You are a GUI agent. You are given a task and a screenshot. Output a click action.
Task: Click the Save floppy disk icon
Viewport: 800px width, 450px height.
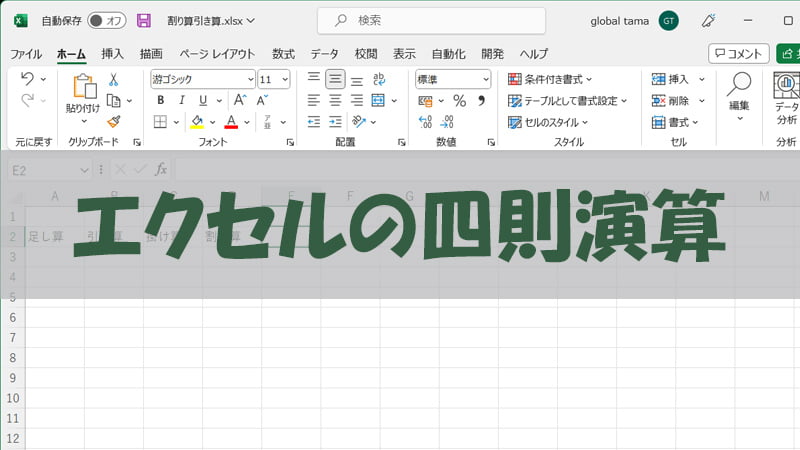tap(144, 20)
